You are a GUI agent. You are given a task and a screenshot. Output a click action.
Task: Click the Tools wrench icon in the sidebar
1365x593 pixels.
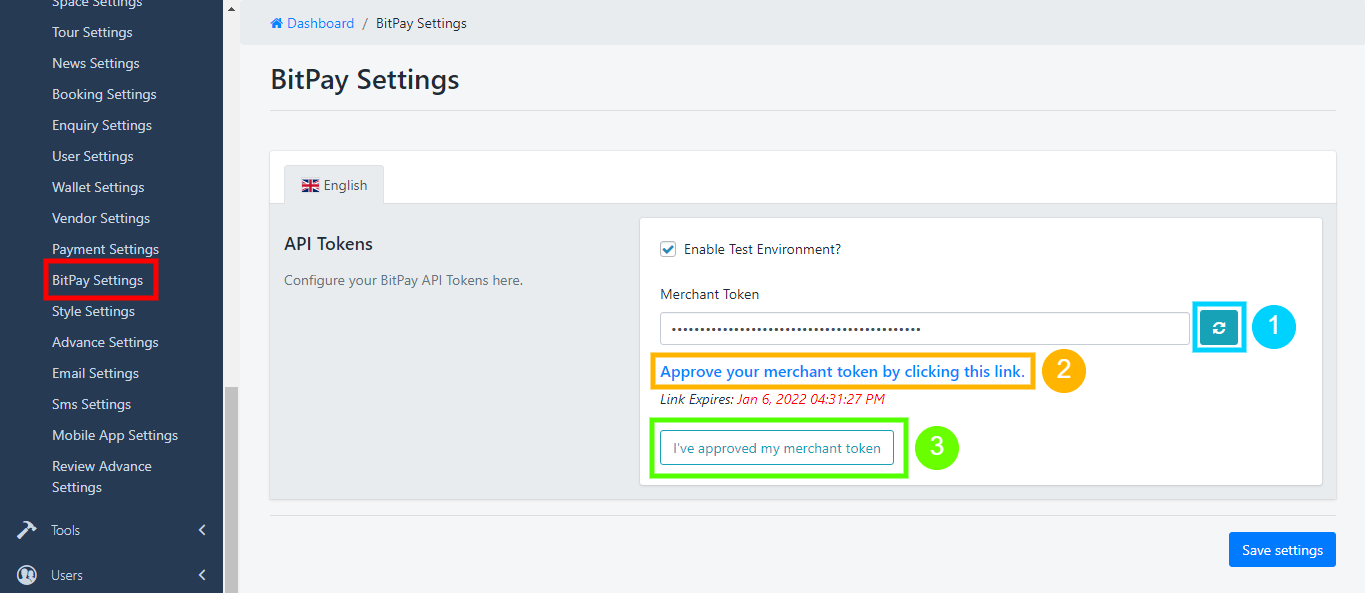point(24,530)
